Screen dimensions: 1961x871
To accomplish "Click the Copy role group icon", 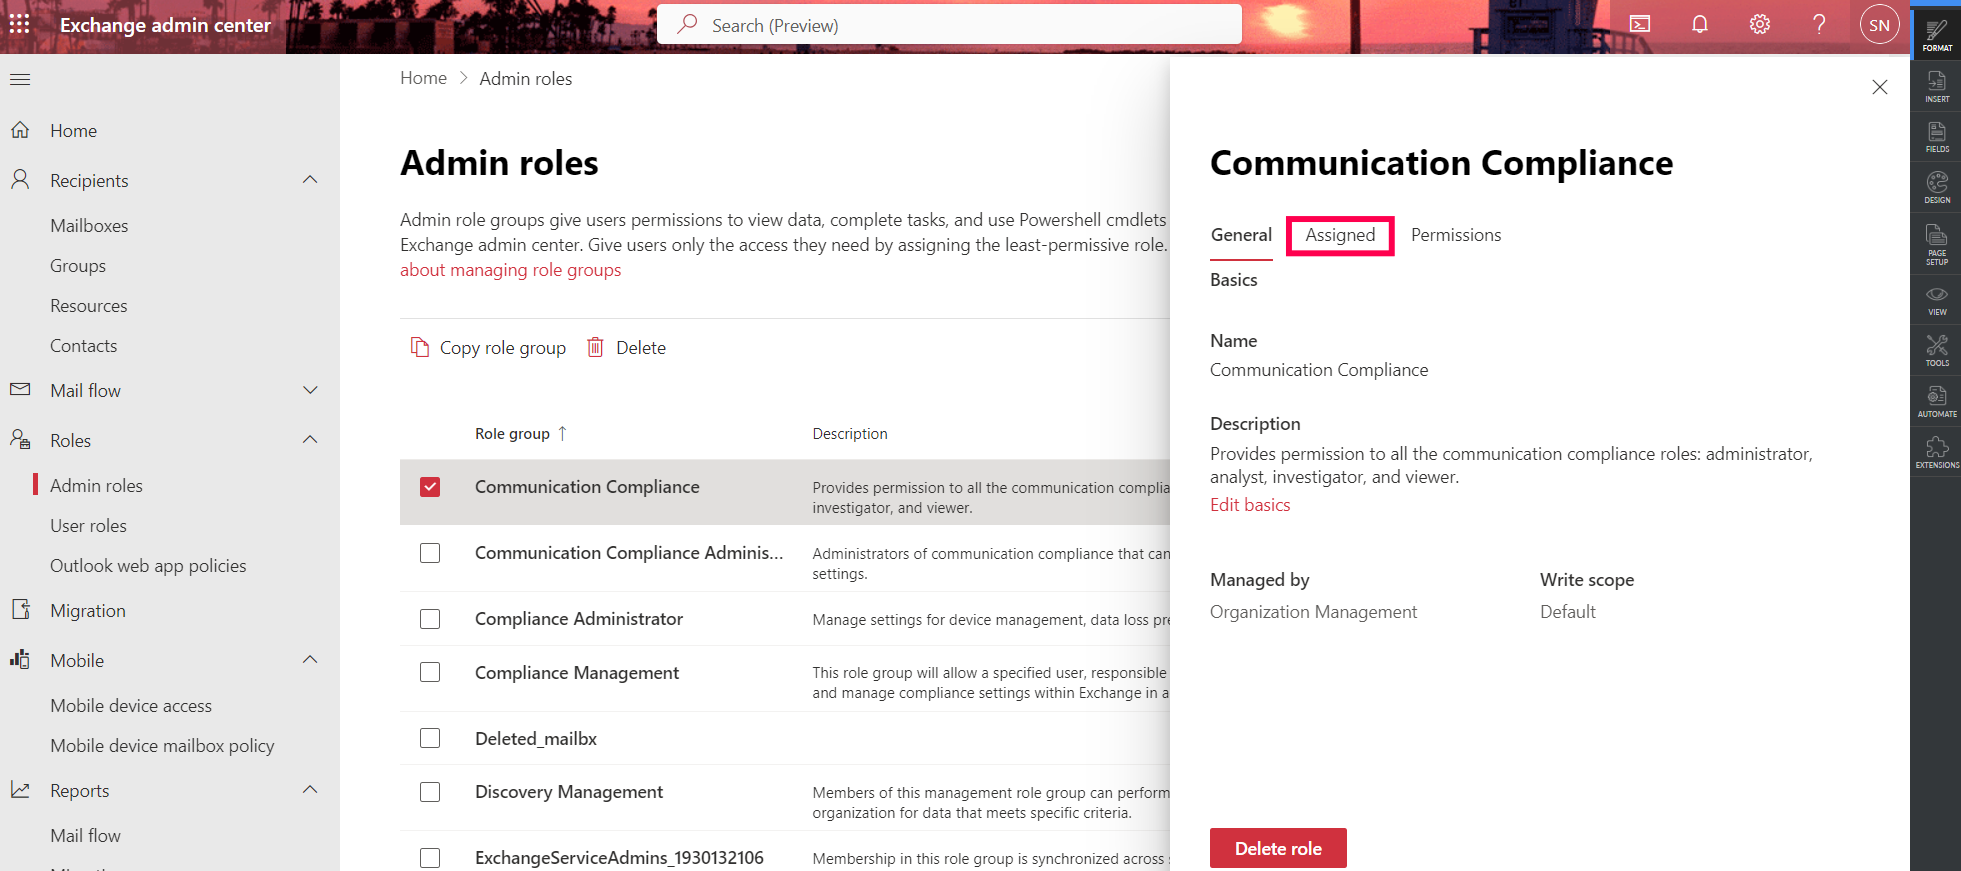I will [x=420, y=347].
